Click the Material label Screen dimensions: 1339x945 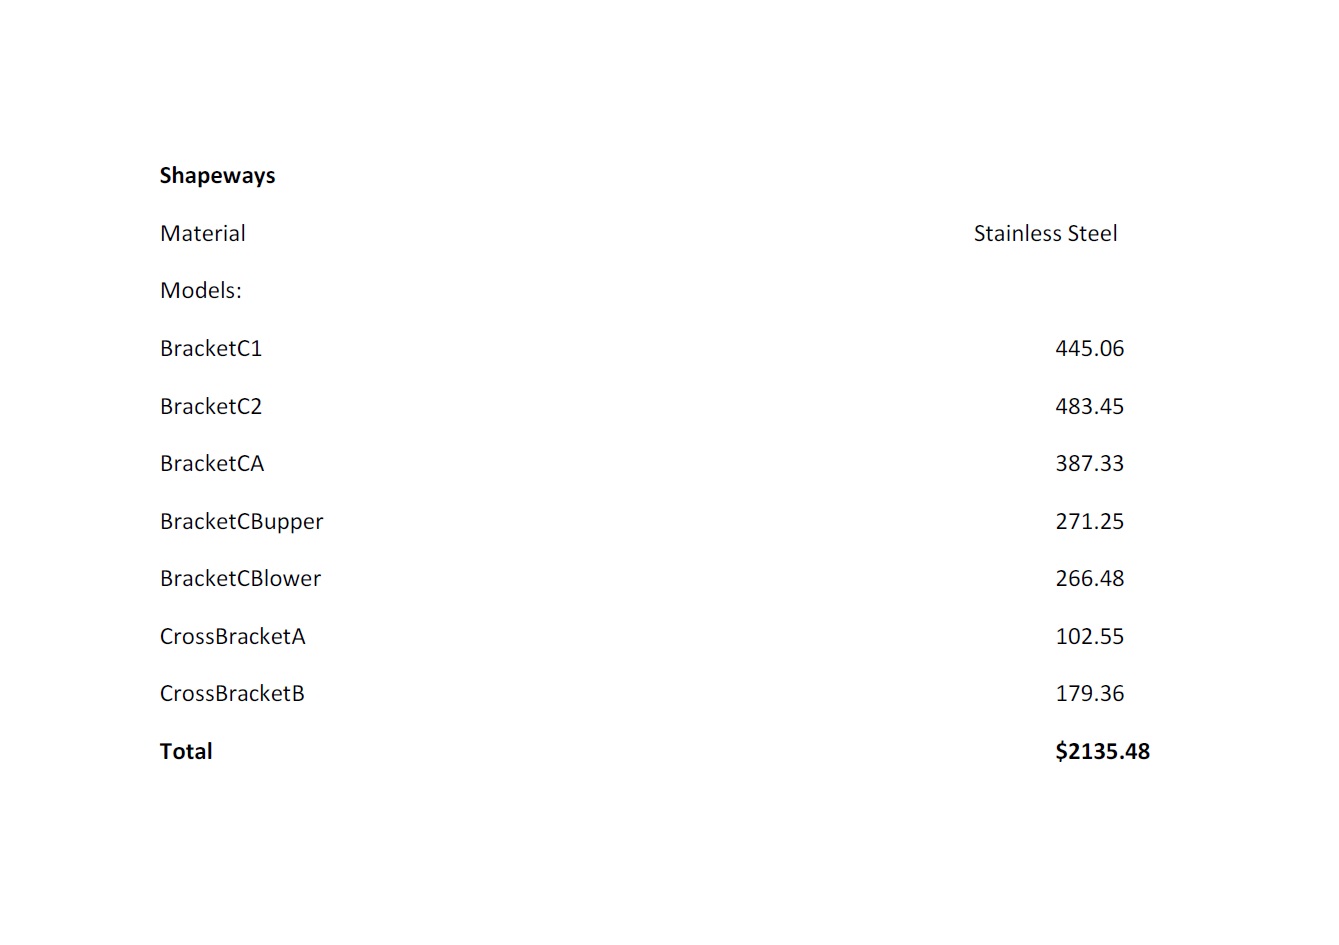coord(202,234)
